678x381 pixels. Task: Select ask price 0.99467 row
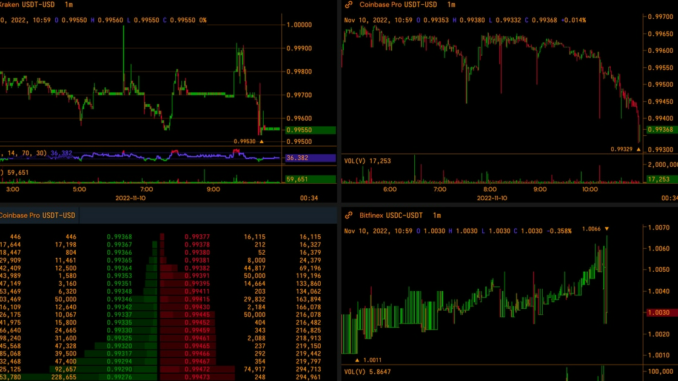tap(197, 362)
